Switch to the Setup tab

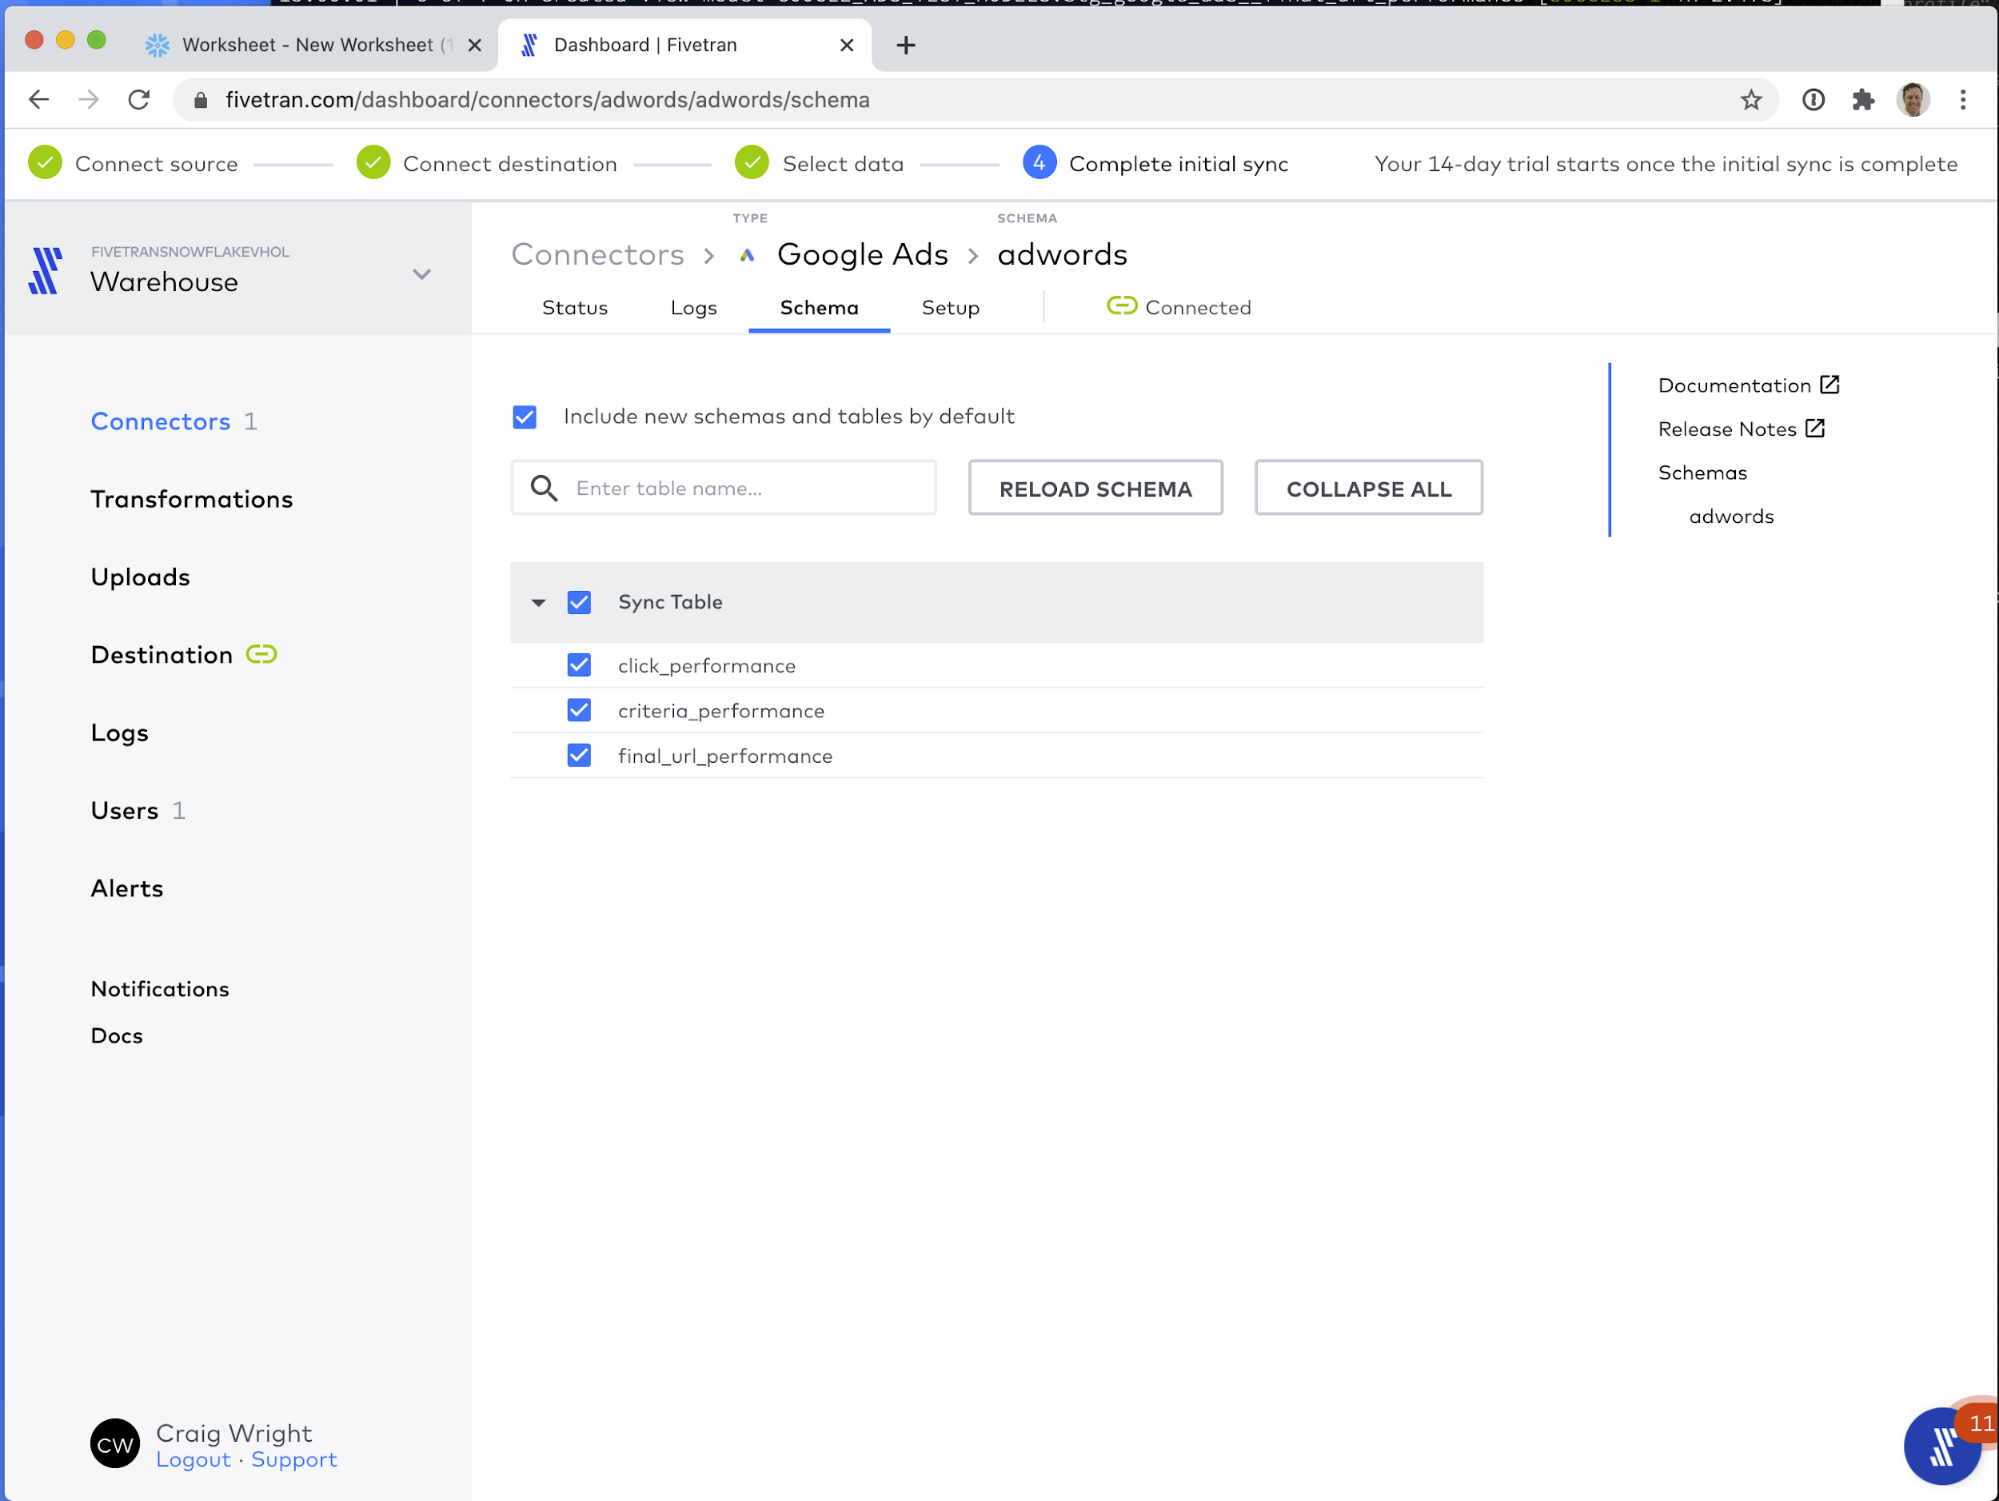coord(950,308)
